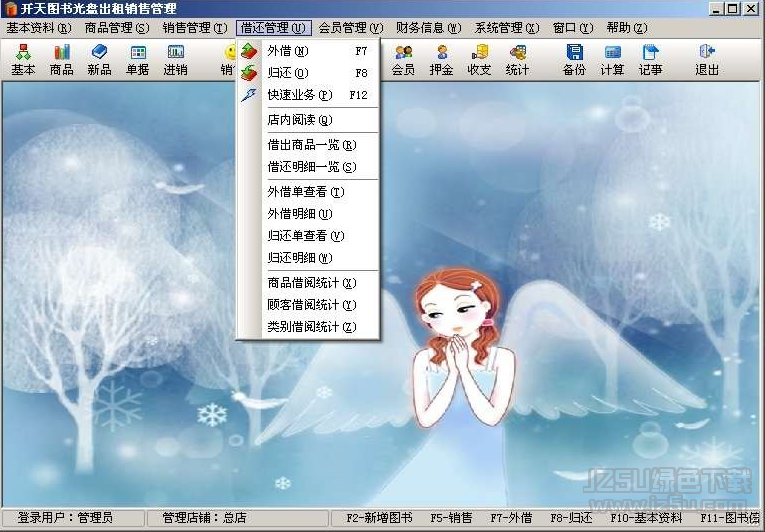The height and width of the screenshot is (532, 765).
Task: Click F7-外借 in status bar
Action: click(511, 517)
